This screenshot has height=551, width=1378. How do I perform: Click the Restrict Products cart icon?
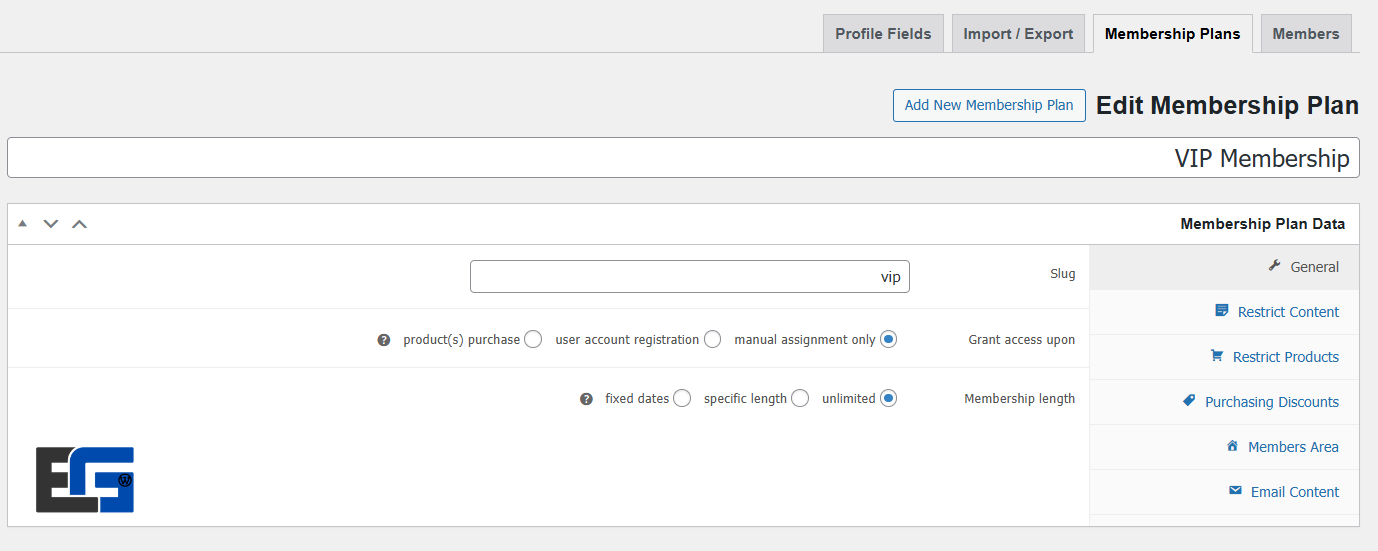pos(1217,356)
